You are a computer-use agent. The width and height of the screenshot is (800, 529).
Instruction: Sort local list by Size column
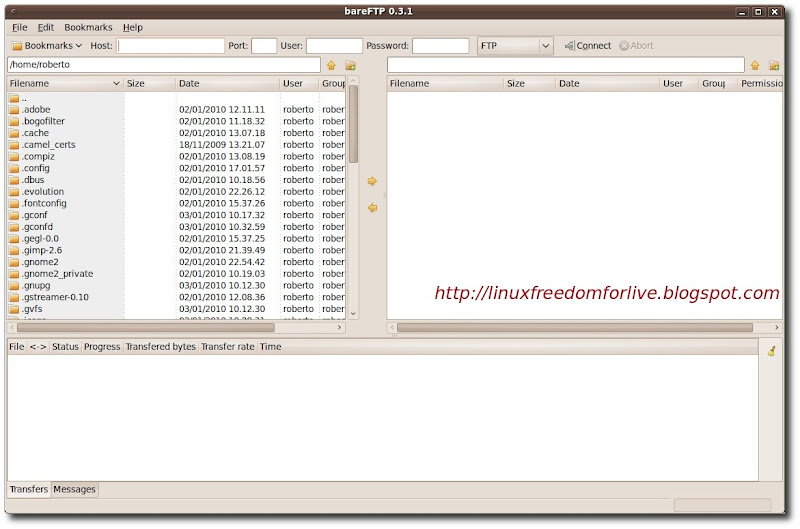pyautogui.click(x=149, y=83)
